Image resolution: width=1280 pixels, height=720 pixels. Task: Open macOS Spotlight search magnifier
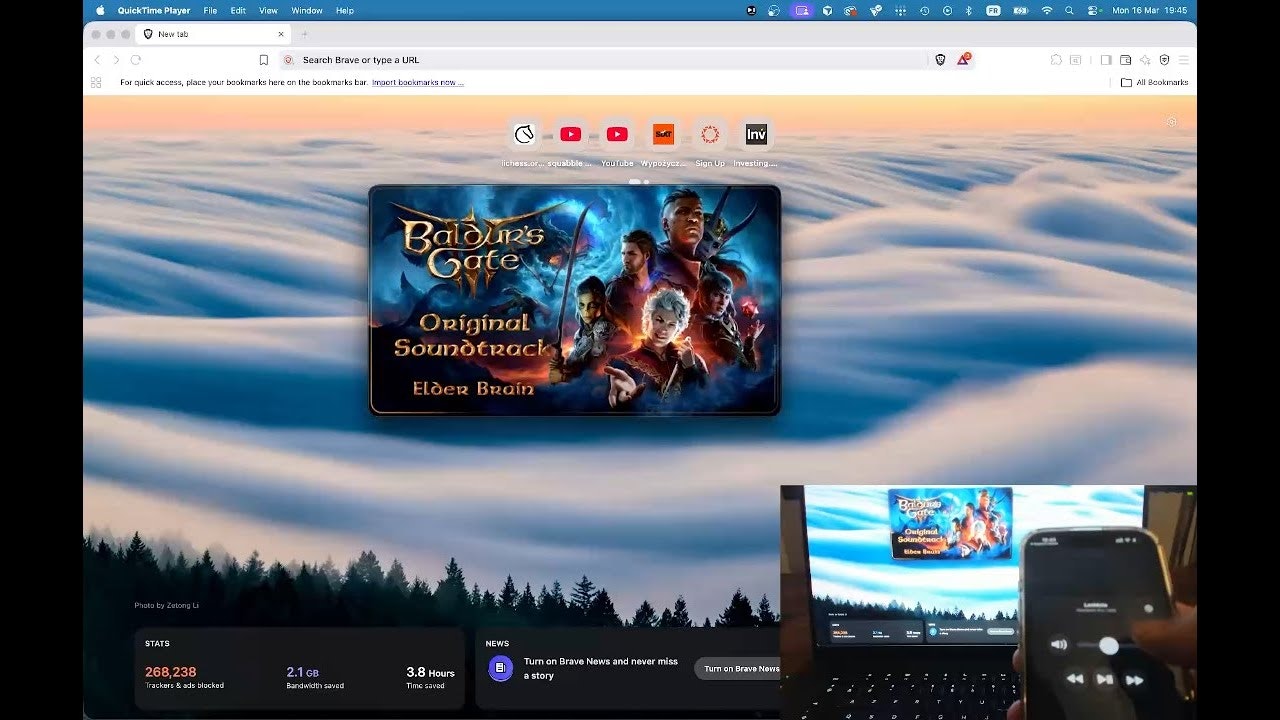pos(1069,10)
